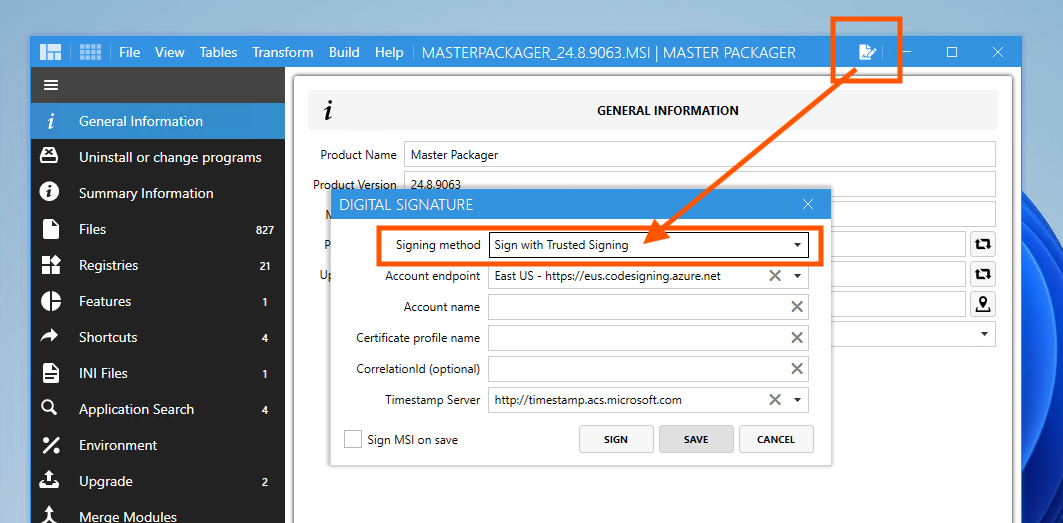Click the Summary Information icon
Screen dimensions: 1063x523
pyautogui.click(x=49, y=192)
